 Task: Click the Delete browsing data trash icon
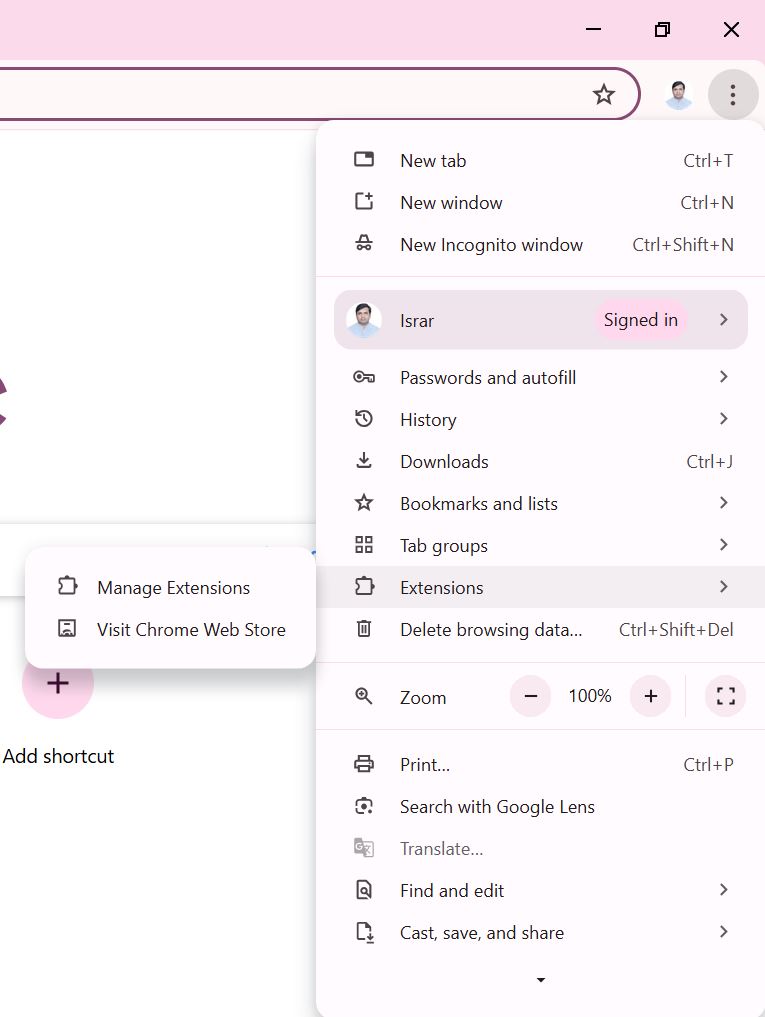coord(364,629)
